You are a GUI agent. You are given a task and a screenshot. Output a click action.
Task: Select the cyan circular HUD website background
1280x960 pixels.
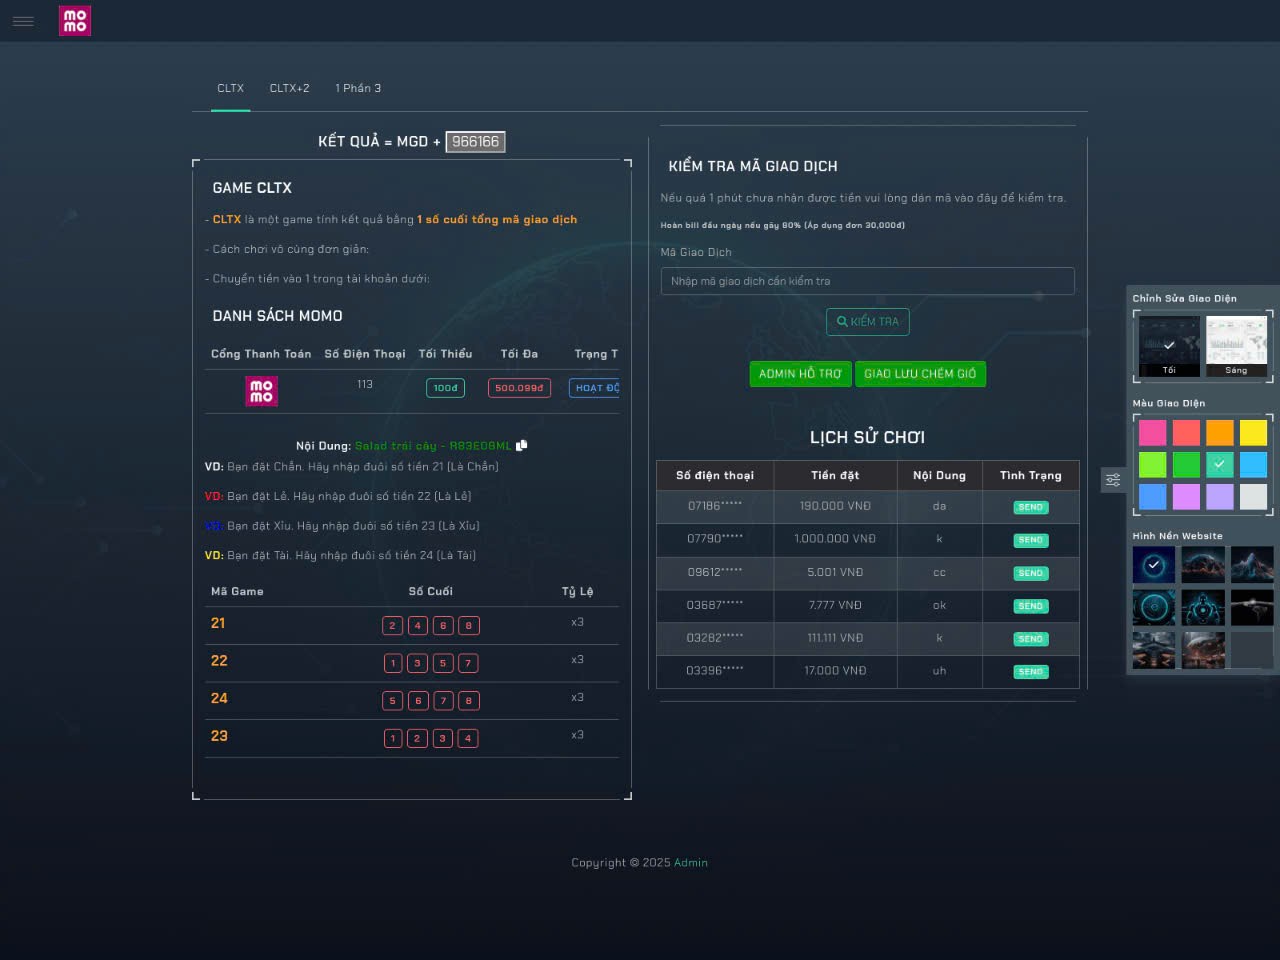[x=1154, y=608]
